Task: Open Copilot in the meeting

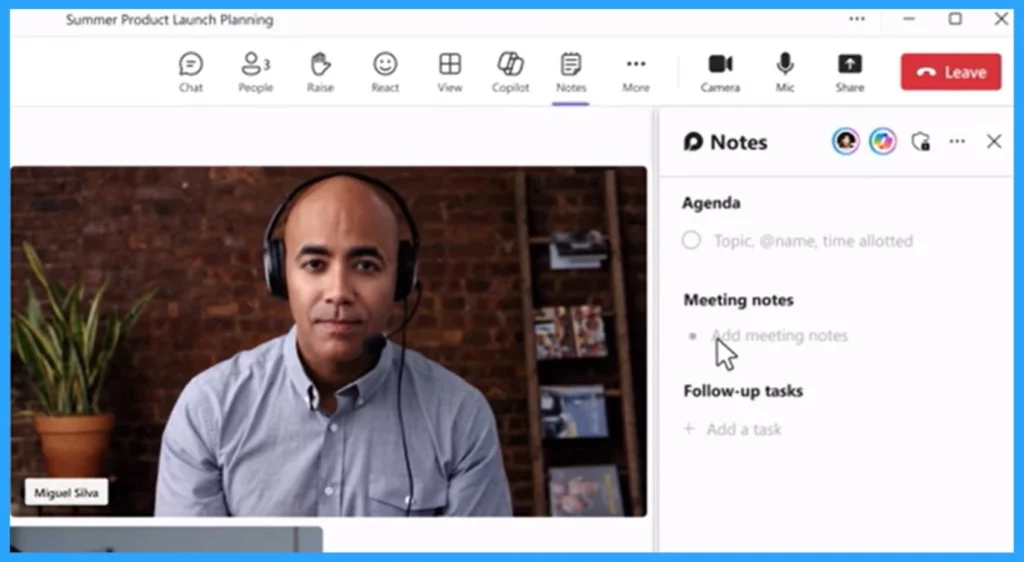Action: [x=510, y=72]
